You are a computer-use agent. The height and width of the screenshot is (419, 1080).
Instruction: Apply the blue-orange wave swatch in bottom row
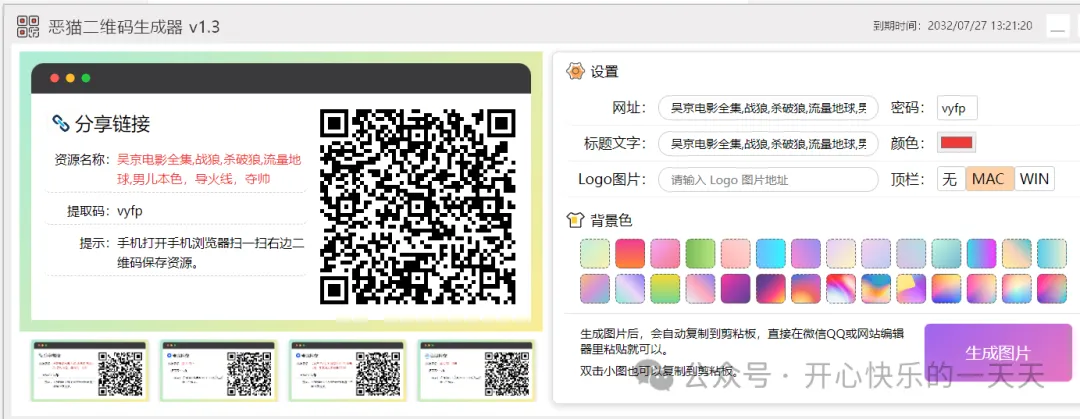[x=876, y=289]
